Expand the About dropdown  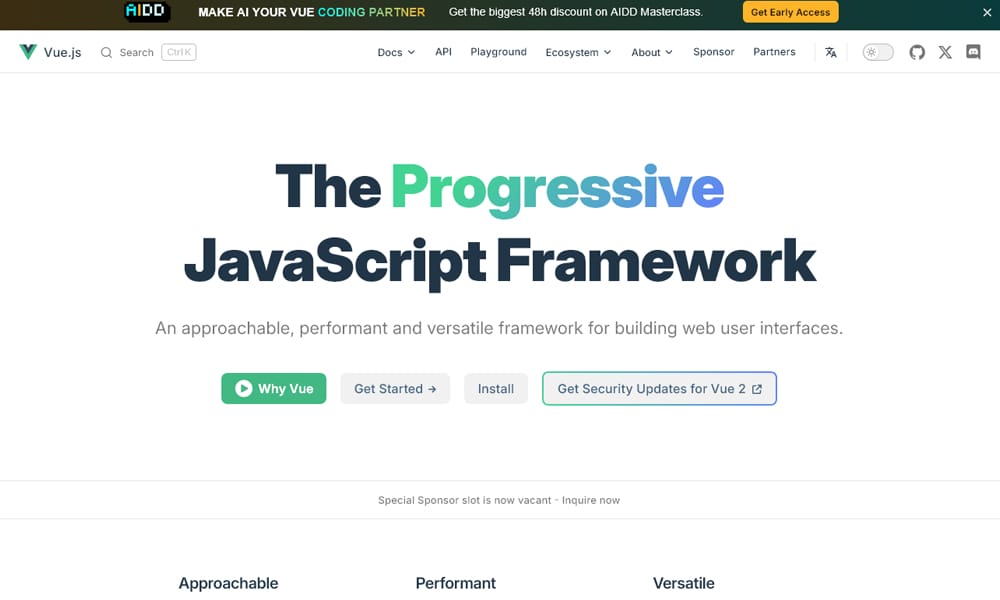(x=651, y=51)
